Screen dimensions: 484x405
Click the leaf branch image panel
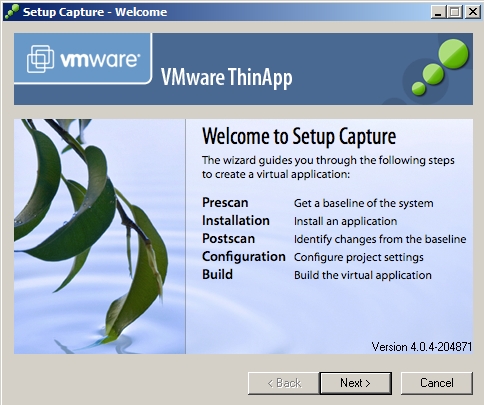tap(100, 236)
